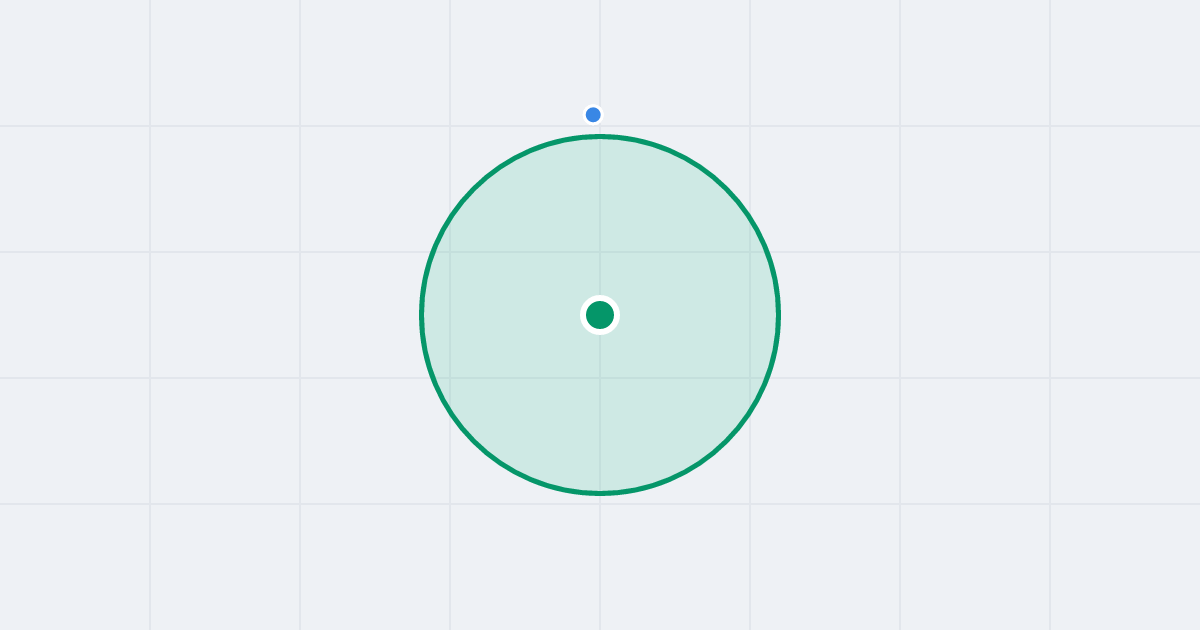Click the circle's green outline at its rightmost edge
Viewport: 1200px width, 630px height.
pyautogui.click(x=778, y=315)
